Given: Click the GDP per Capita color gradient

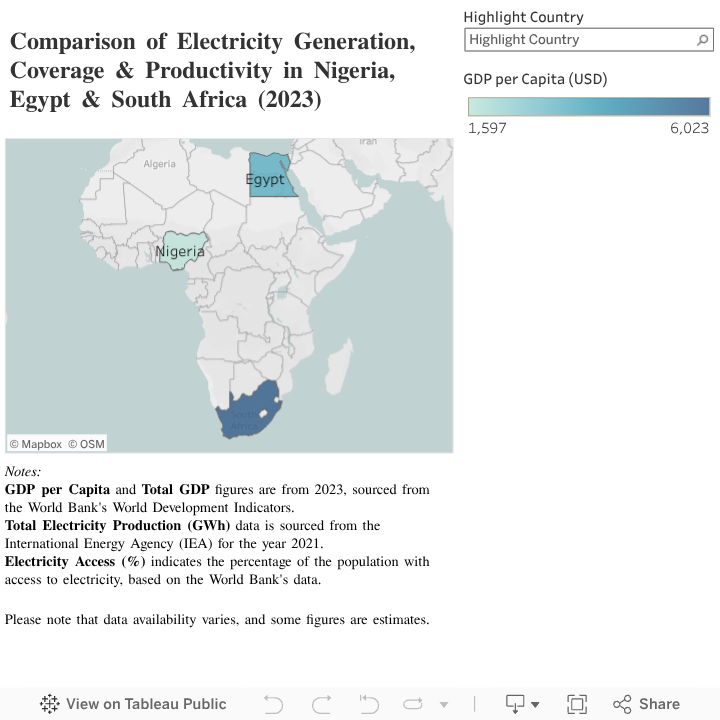Looking at the screenshot, I should tap(589, 107).
